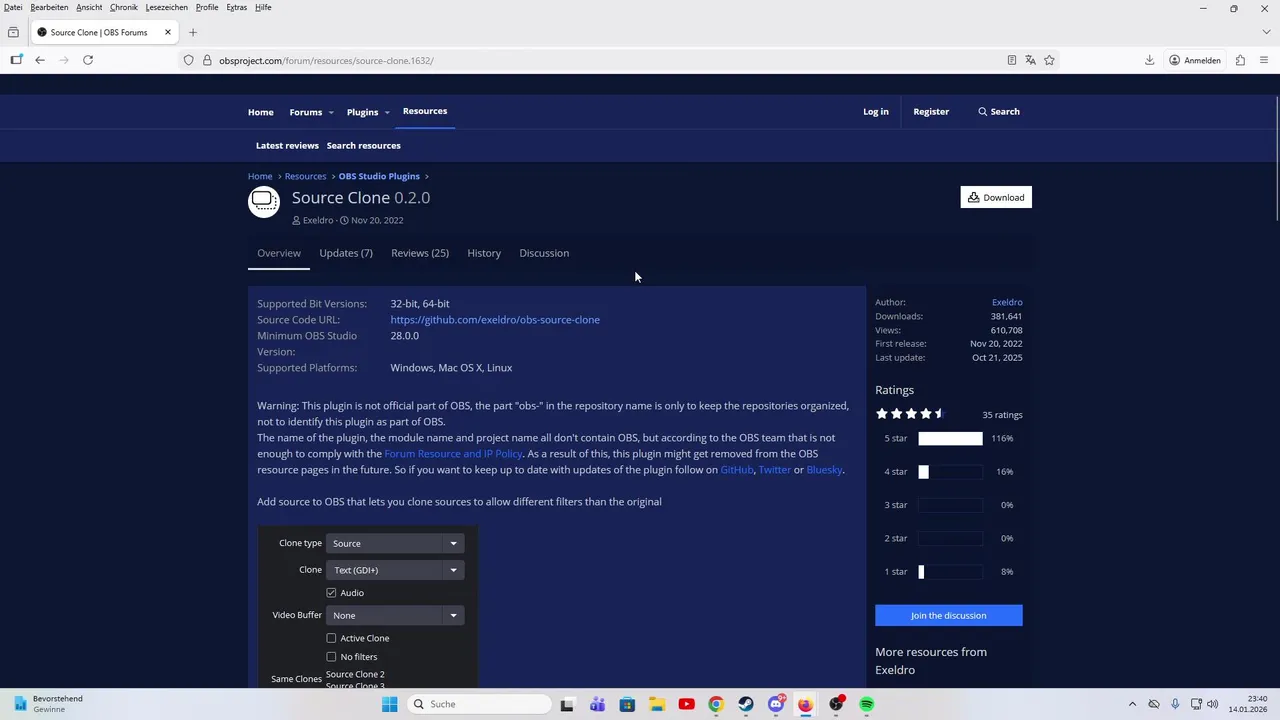
Task: Open OBS Studio from the taskbar
Action: (x=837, y=704)
